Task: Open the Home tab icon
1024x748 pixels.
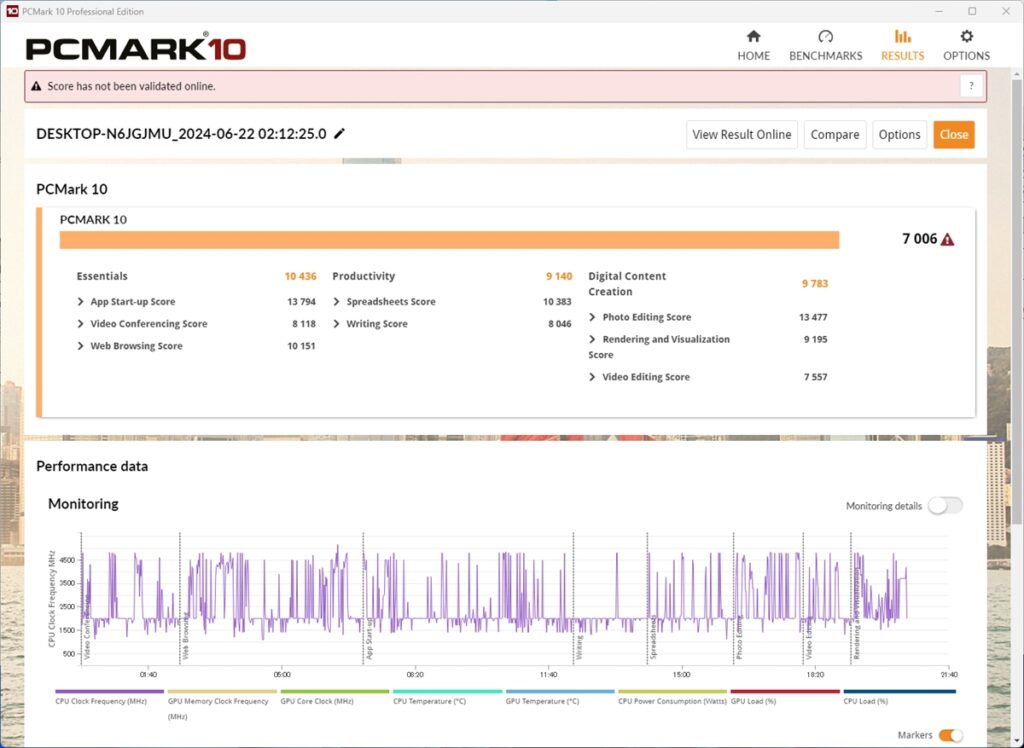Action: pyautogui.click(x=753, y=36)
